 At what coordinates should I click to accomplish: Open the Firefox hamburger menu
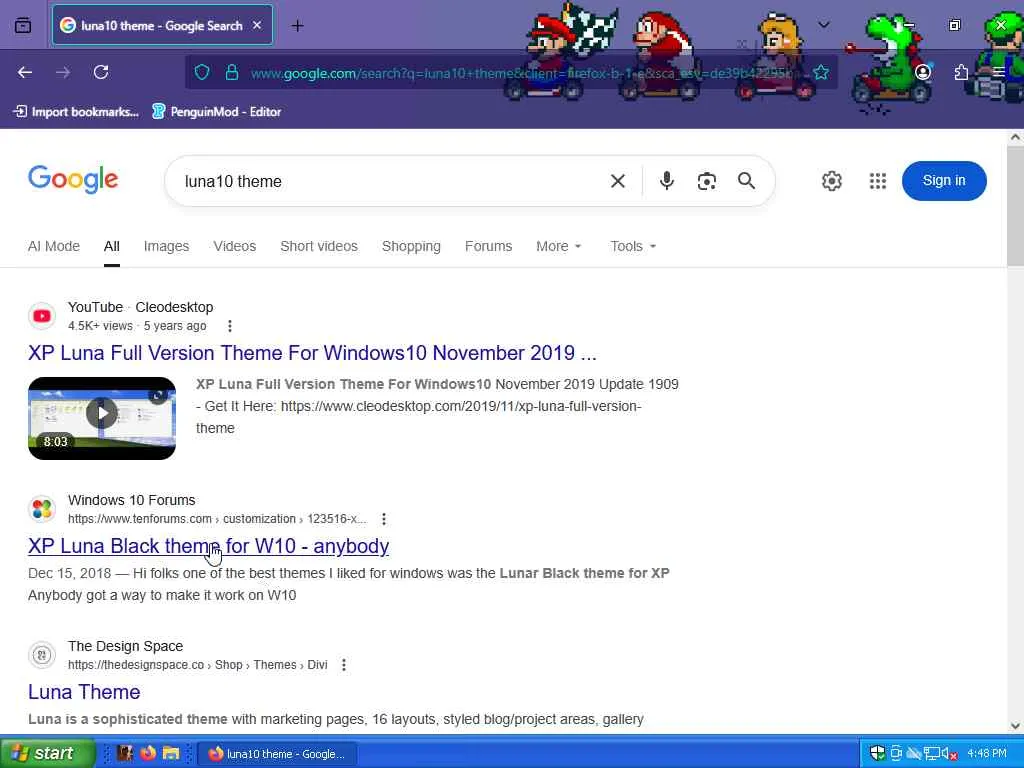999,72
